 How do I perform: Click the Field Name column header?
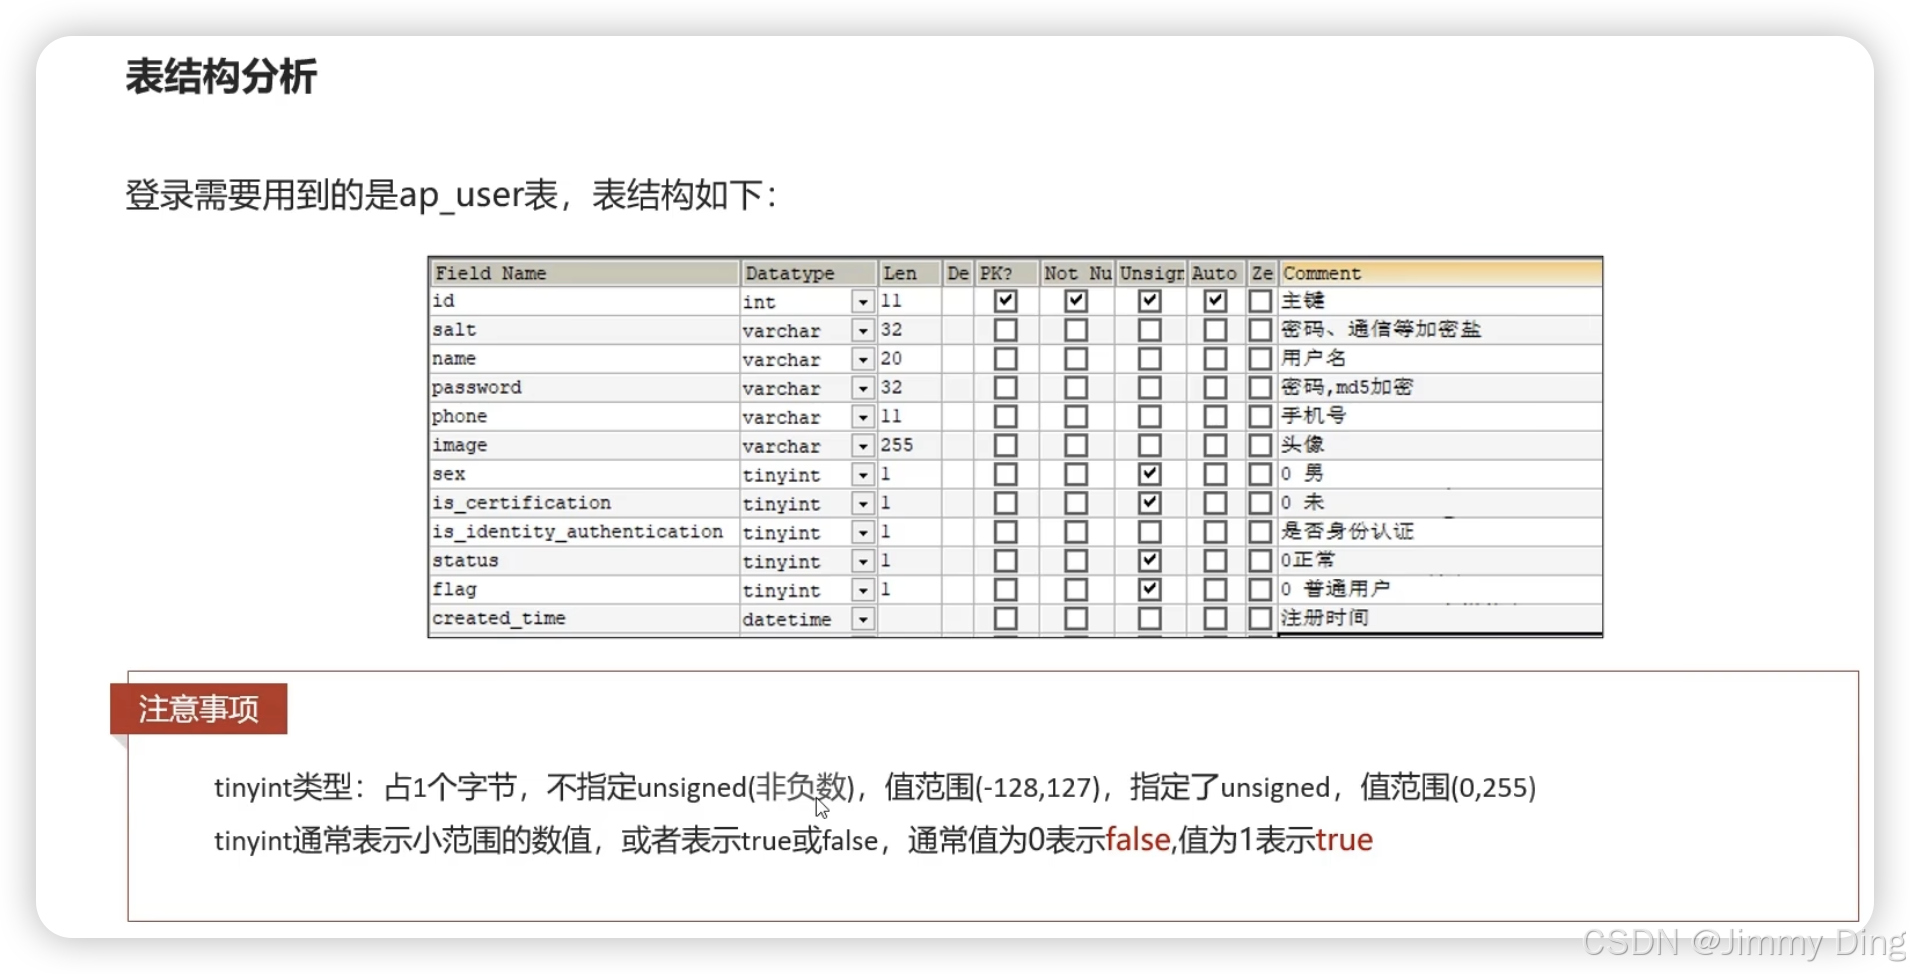tap(585, 273)
